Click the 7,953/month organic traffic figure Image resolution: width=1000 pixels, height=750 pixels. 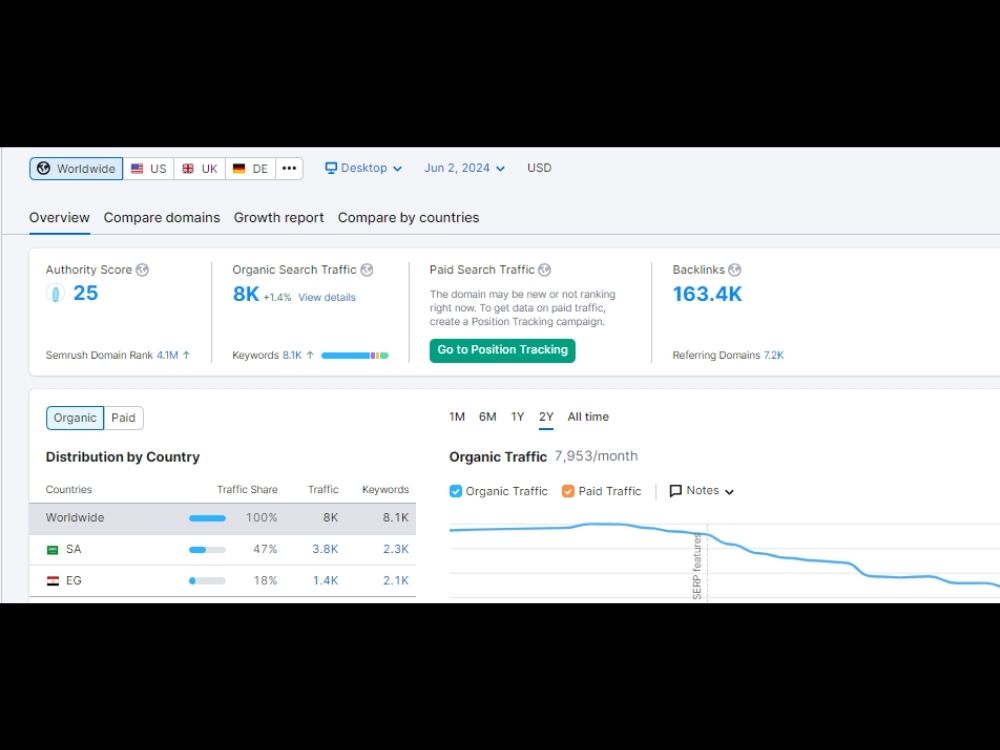click(596, 456)
